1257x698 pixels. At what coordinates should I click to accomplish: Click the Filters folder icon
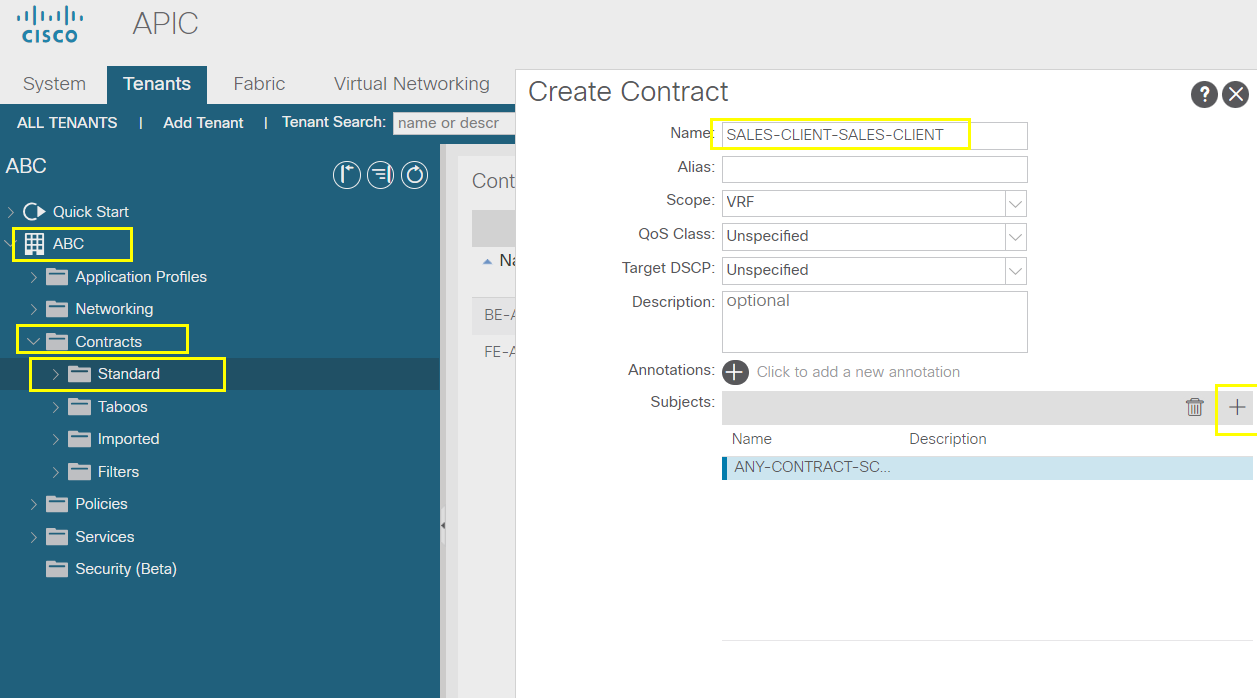pos(79,471)
